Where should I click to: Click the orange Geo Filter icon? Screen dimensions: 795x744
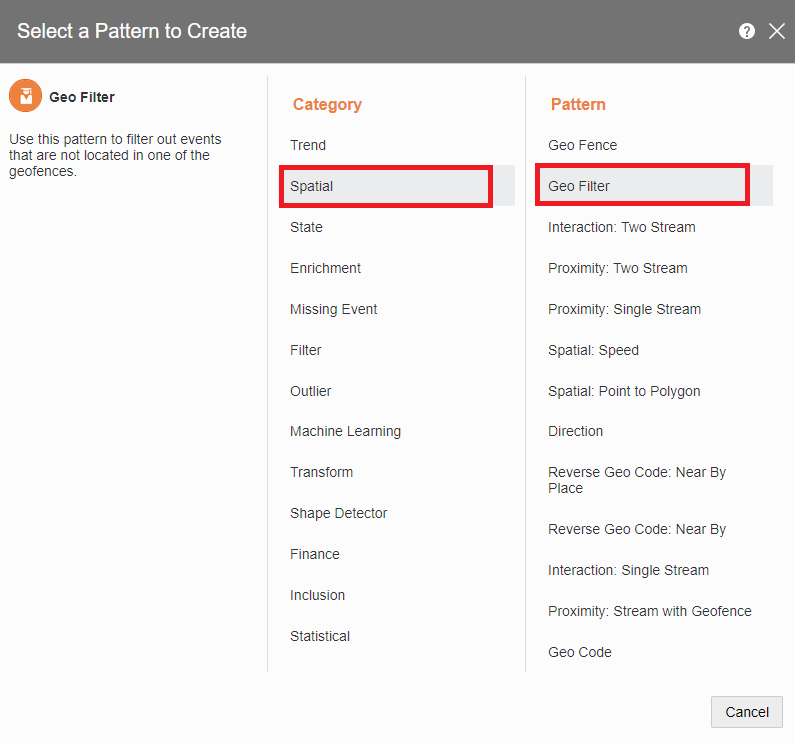pos(25,97)
